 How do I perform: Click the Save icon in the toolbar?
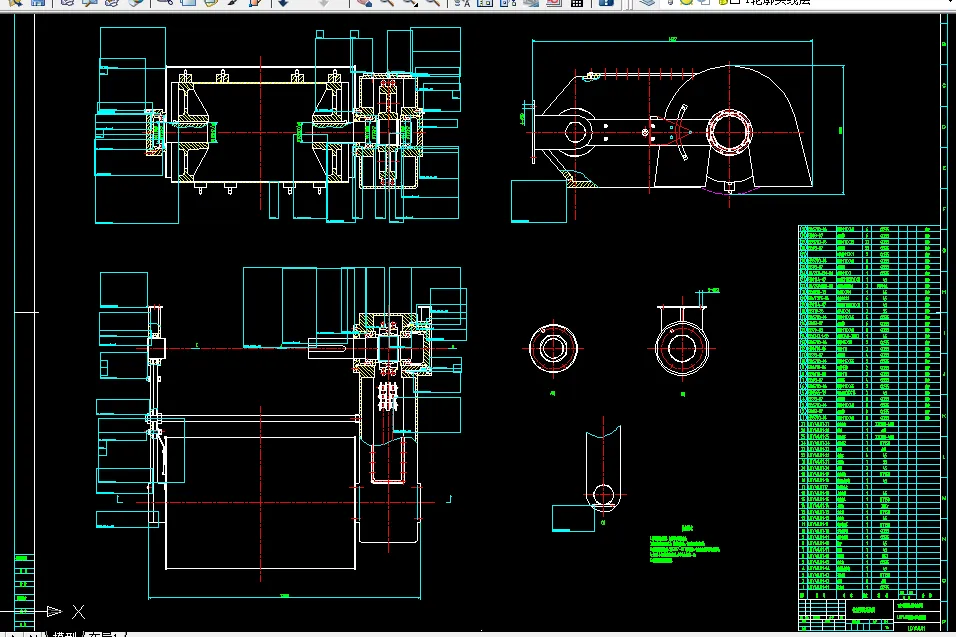click(38, 2)
